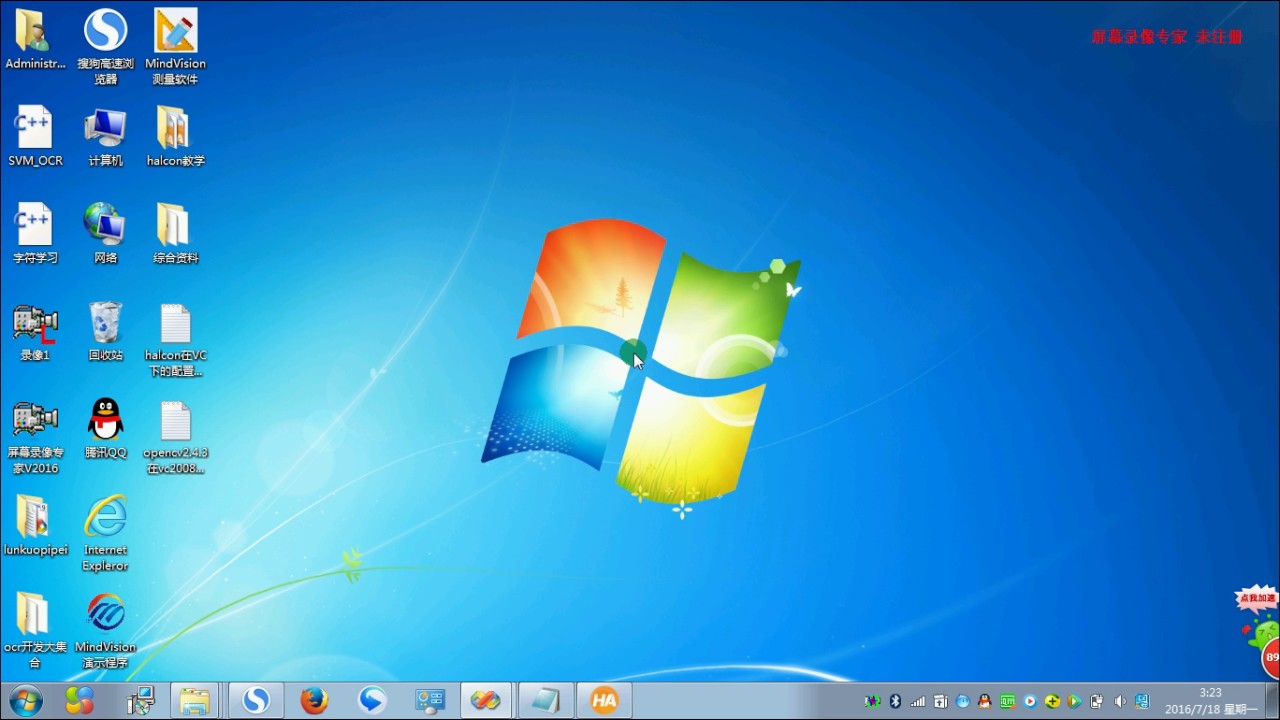Viewport: 1280px width, 720px height.
Task: Launch MindVision 演示程序 desktop shortcut
Action: coord(105,630)
